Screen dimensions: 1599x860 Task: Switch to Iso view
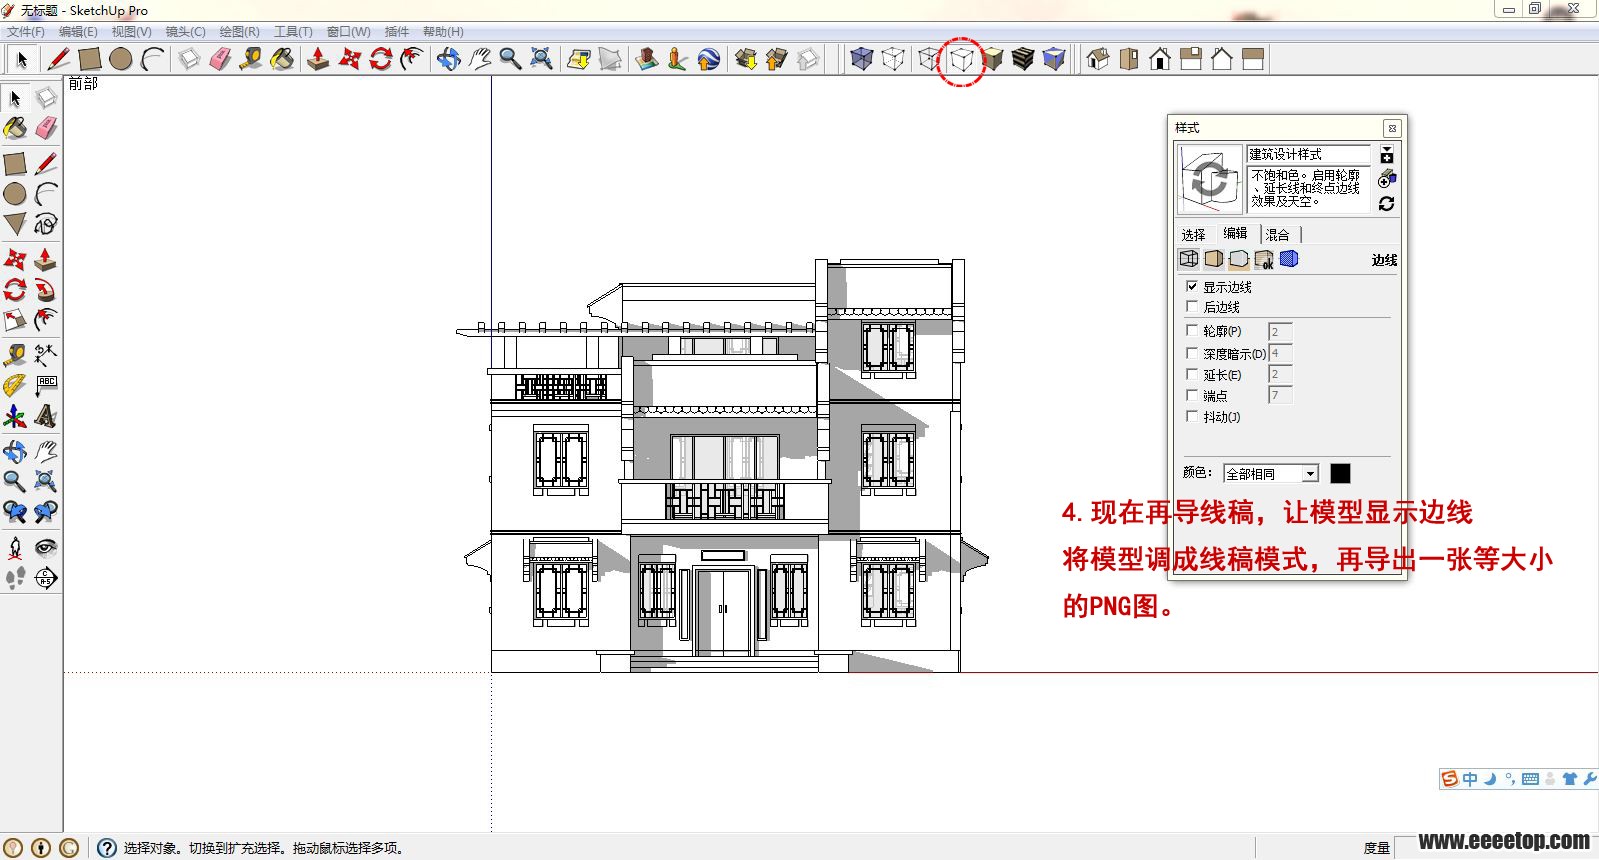click(1098, 59)
